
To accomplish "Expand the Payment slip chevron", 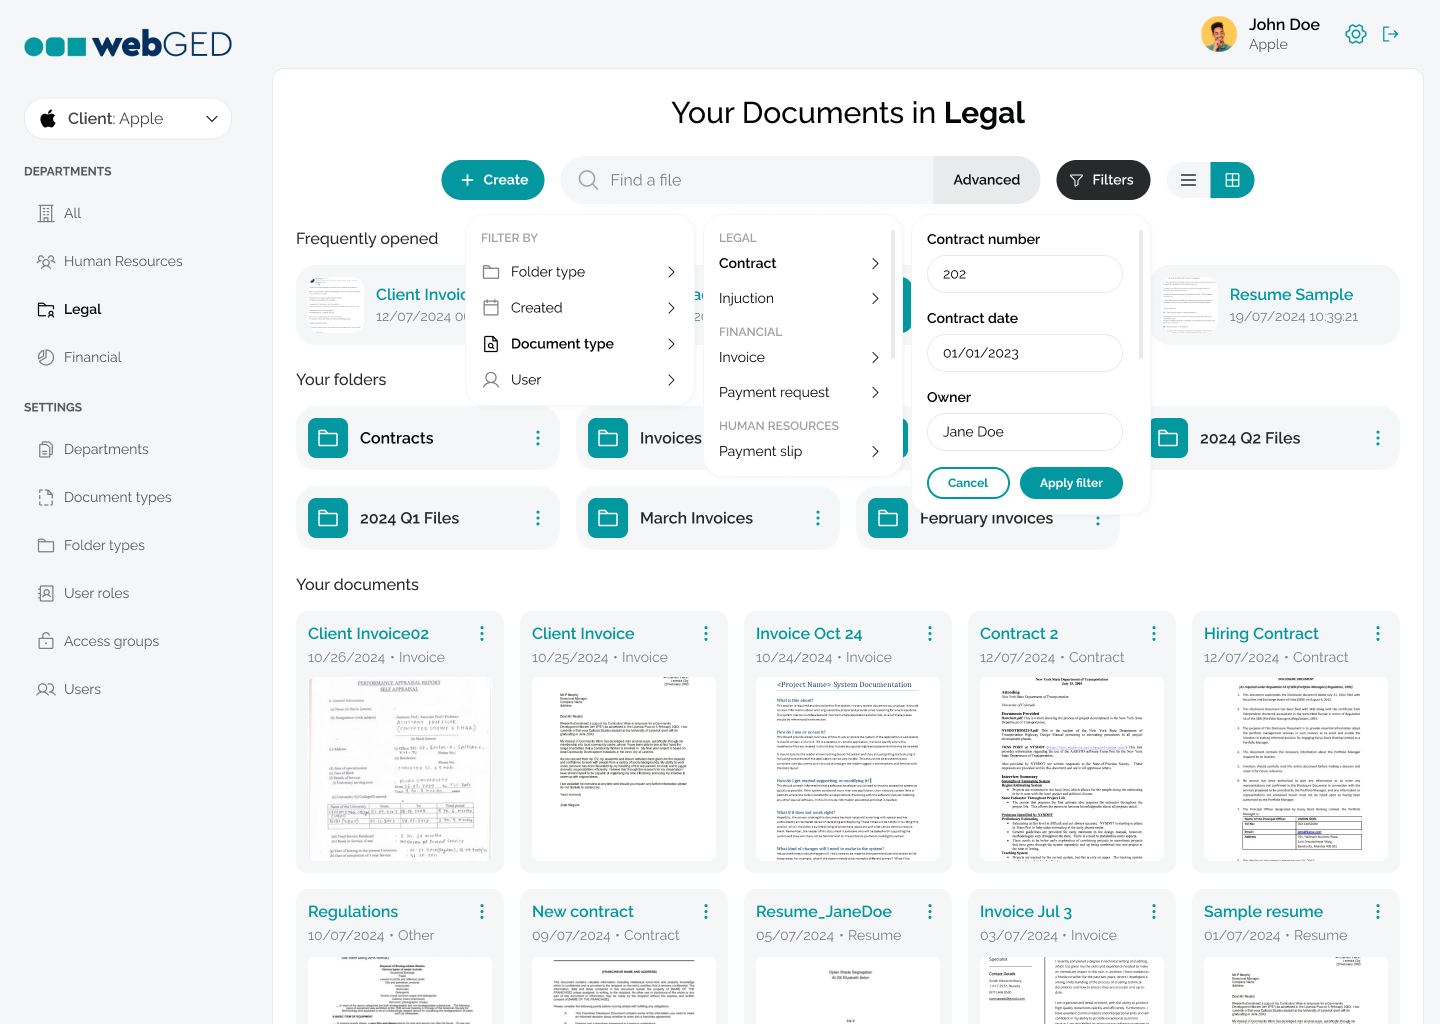I will [x=875, y=451].
